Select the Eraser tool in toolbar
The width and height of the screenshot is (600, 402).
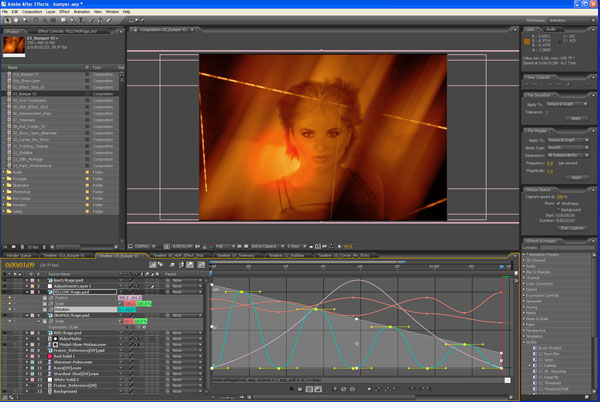pos(109,20)
